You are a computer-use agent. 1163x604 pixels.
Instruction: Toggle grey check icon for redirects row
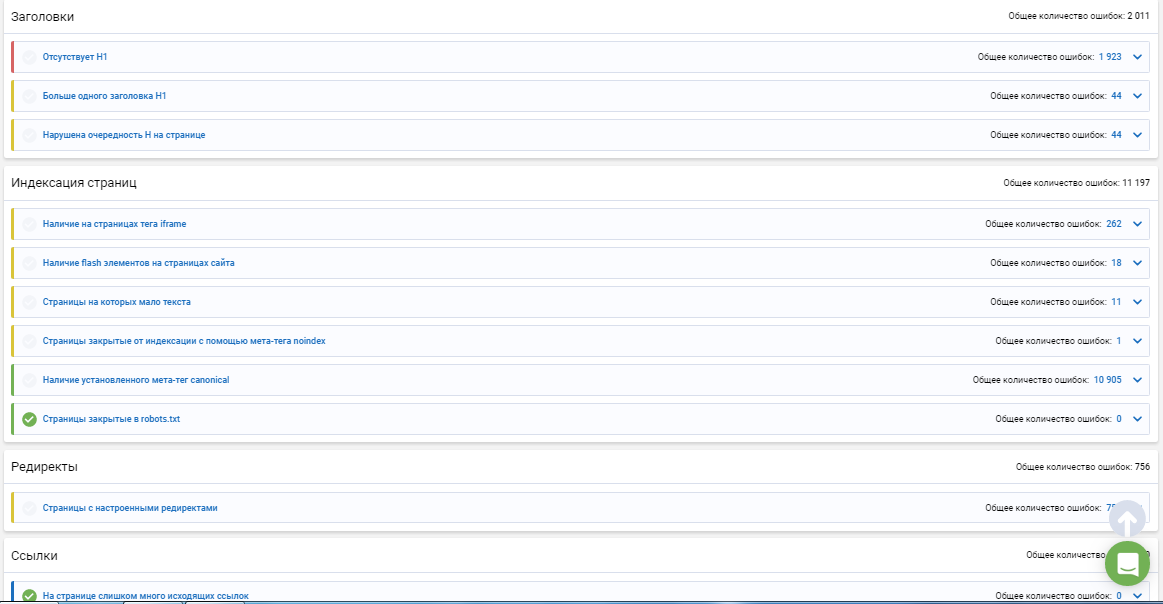point(29,508)
